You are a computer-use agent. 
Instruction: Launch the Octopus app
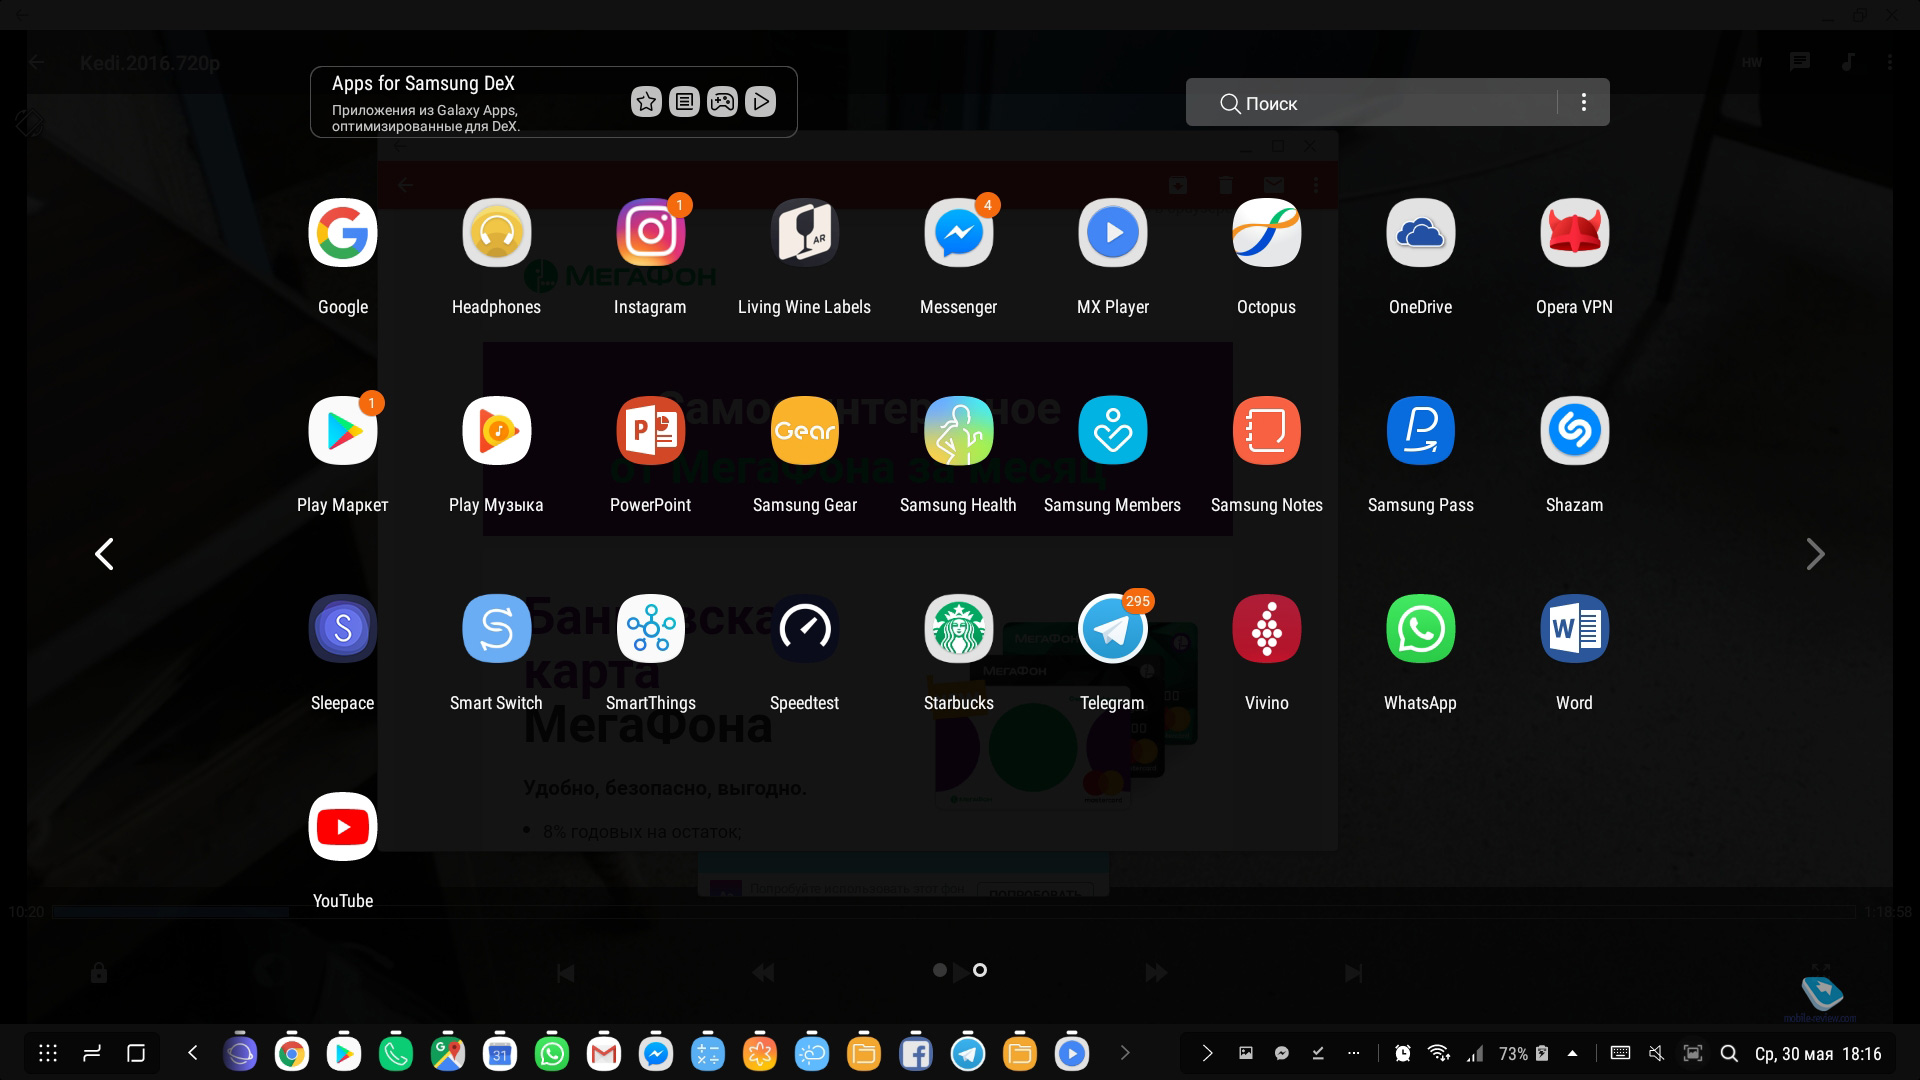click(x=1266, y=233)
